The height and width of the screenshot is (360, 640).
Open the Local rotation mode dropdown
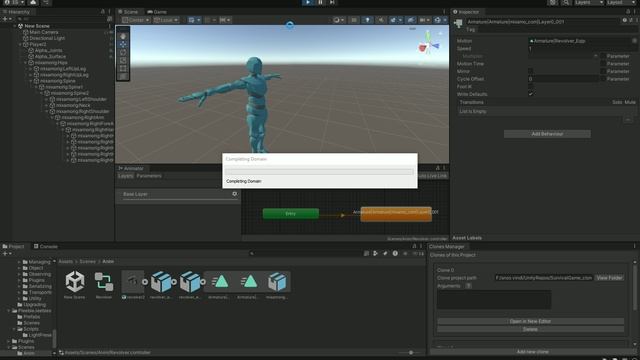point(166,20)
